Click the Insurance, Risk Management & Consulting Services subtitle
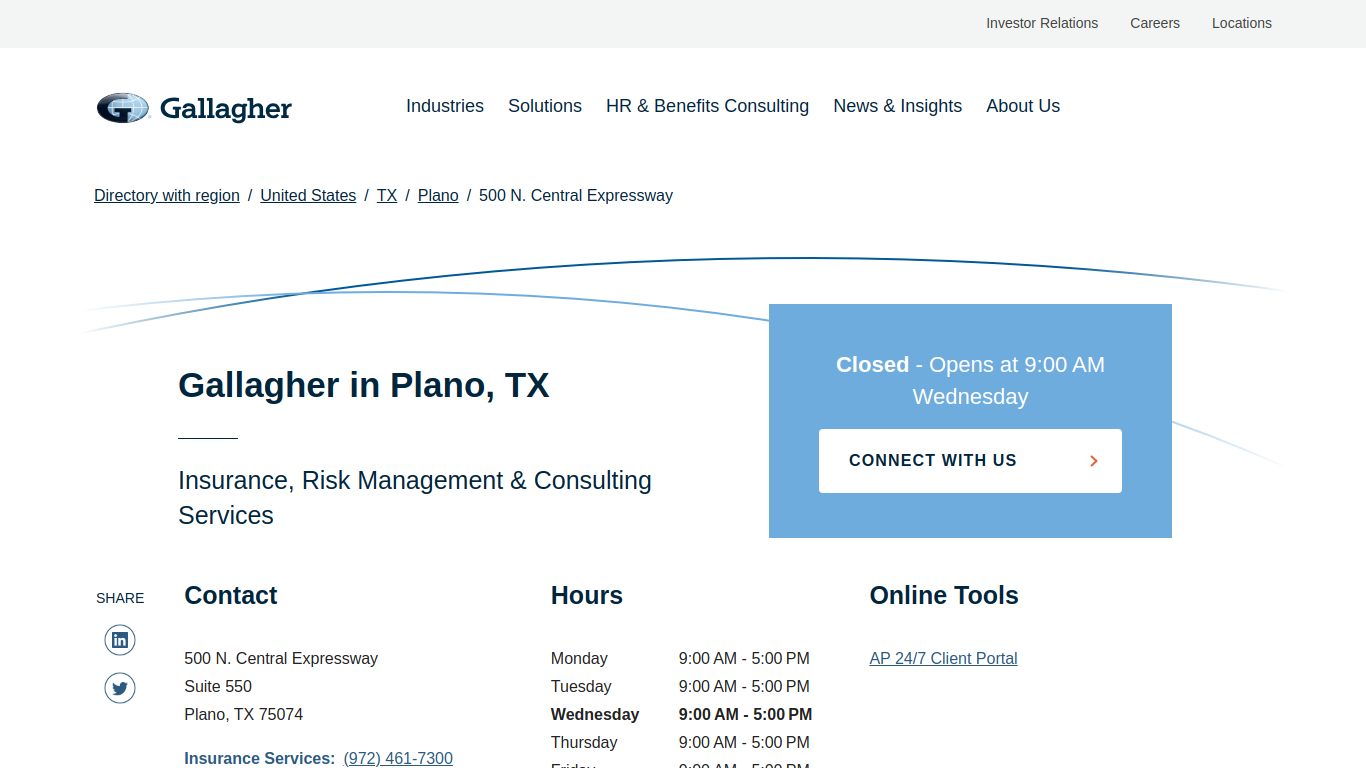The height and width of the screenshot is (768, 1366). [x=415, y=498]
